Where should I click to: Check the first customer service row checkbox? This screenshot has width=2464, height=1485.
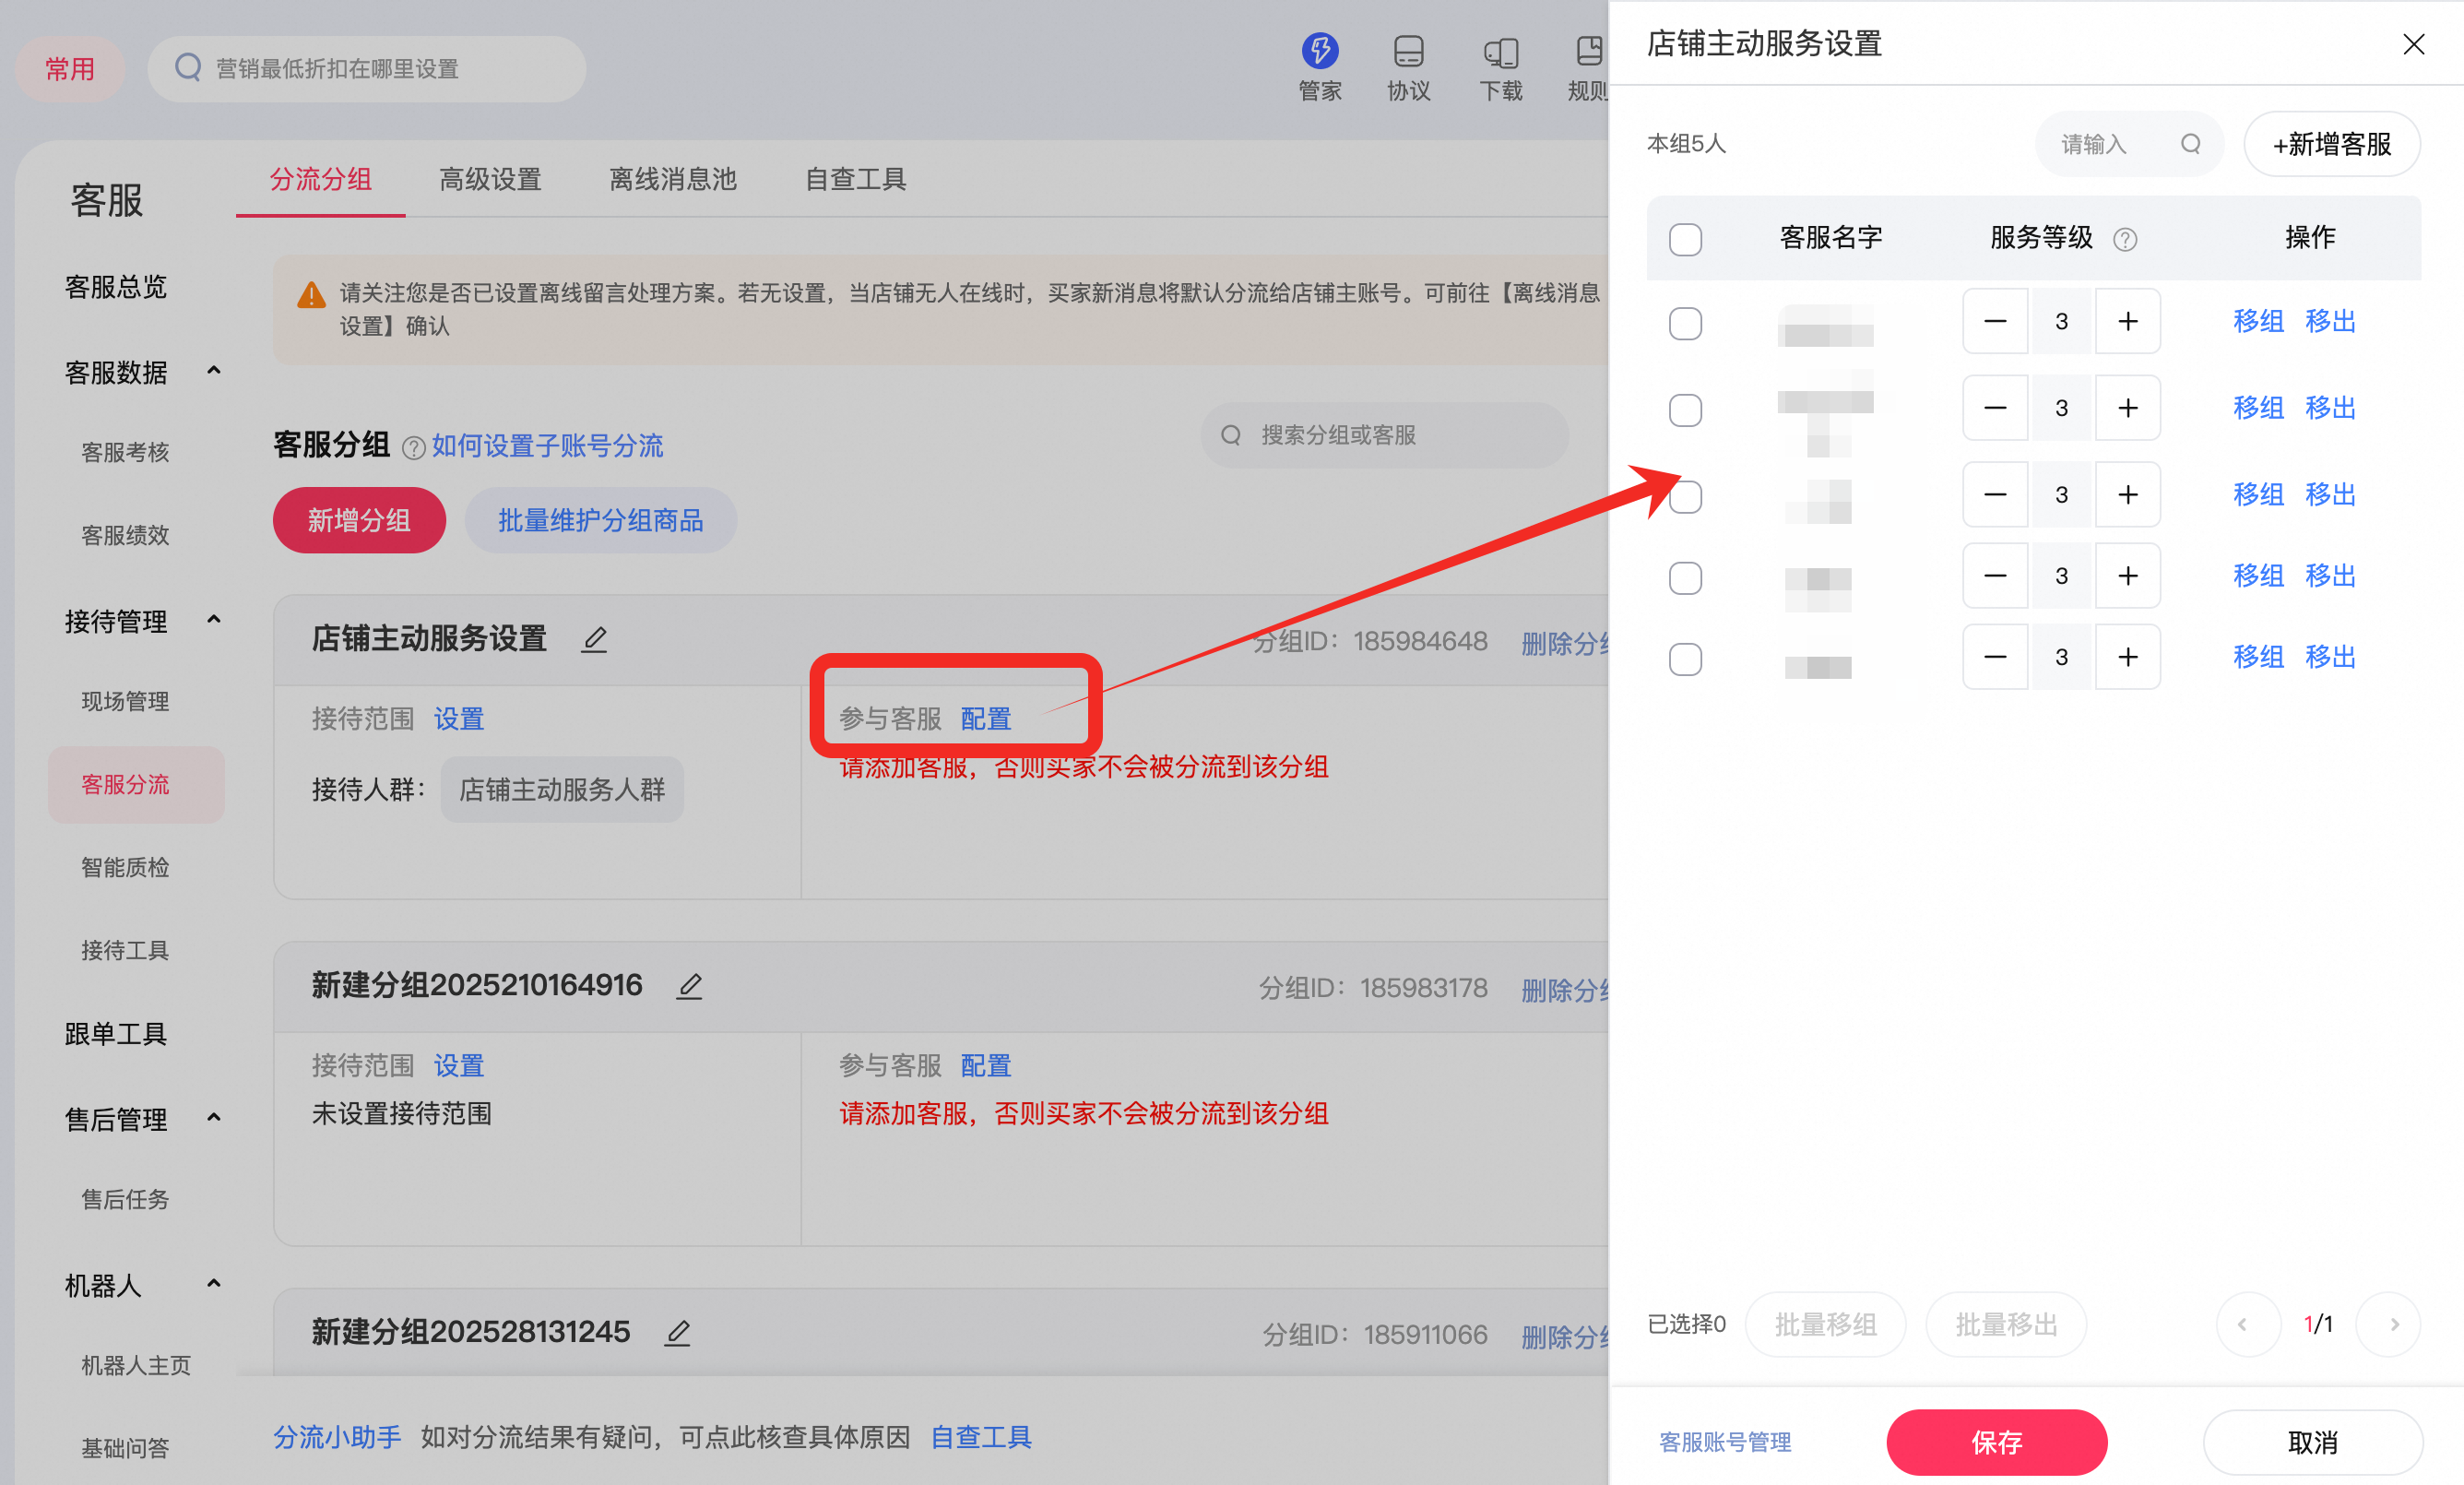(x=1685, y=322)
